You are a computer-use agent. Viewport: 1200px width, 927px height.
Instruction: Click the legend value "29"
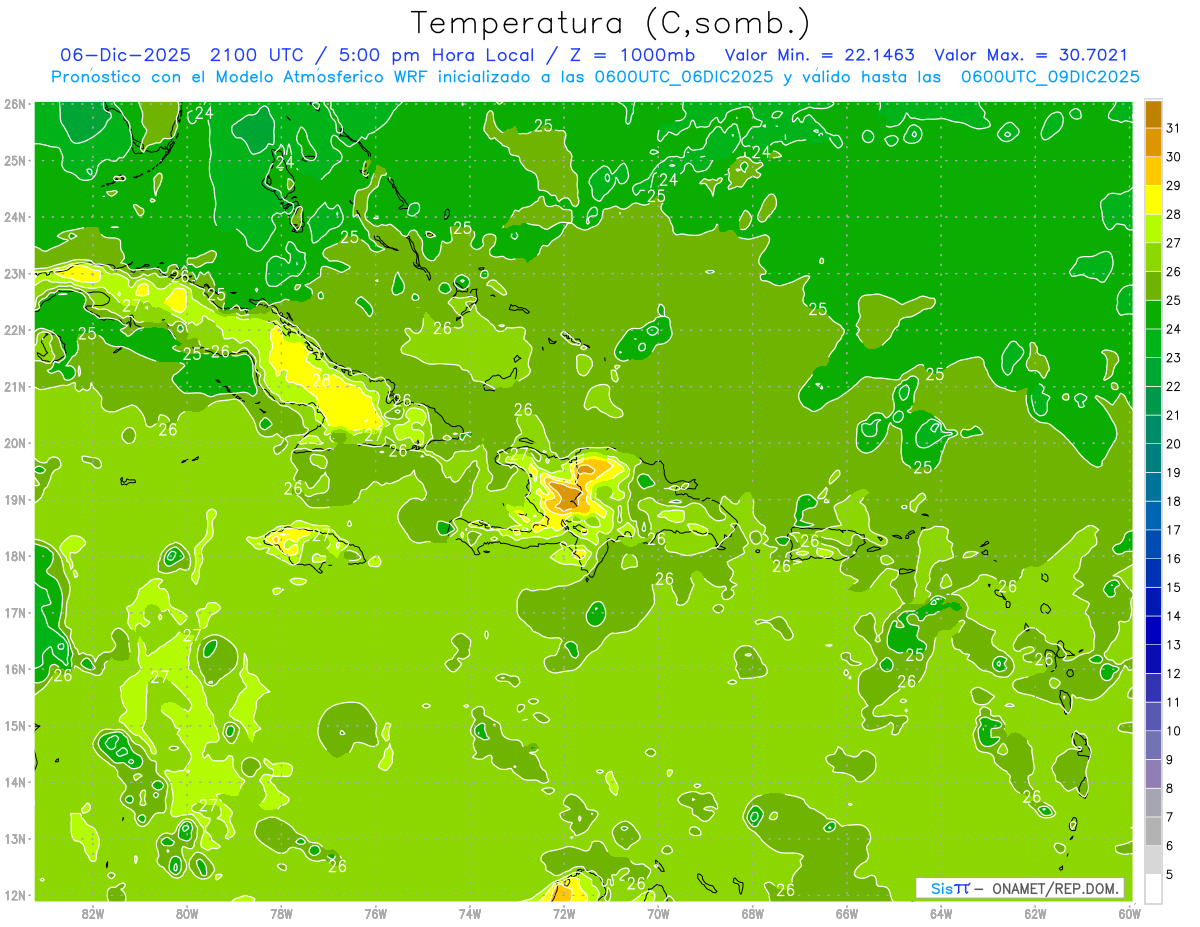1173,186
